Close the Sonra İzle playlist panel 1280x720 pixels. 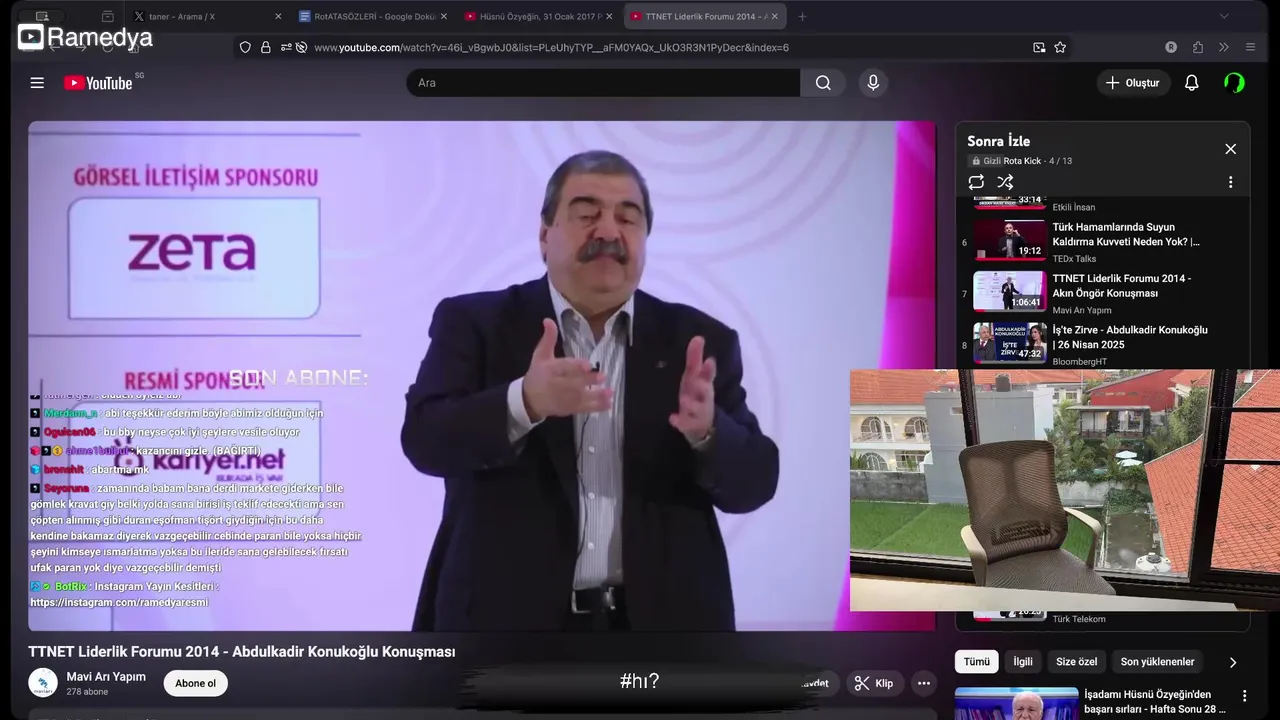pos(1230,149)
